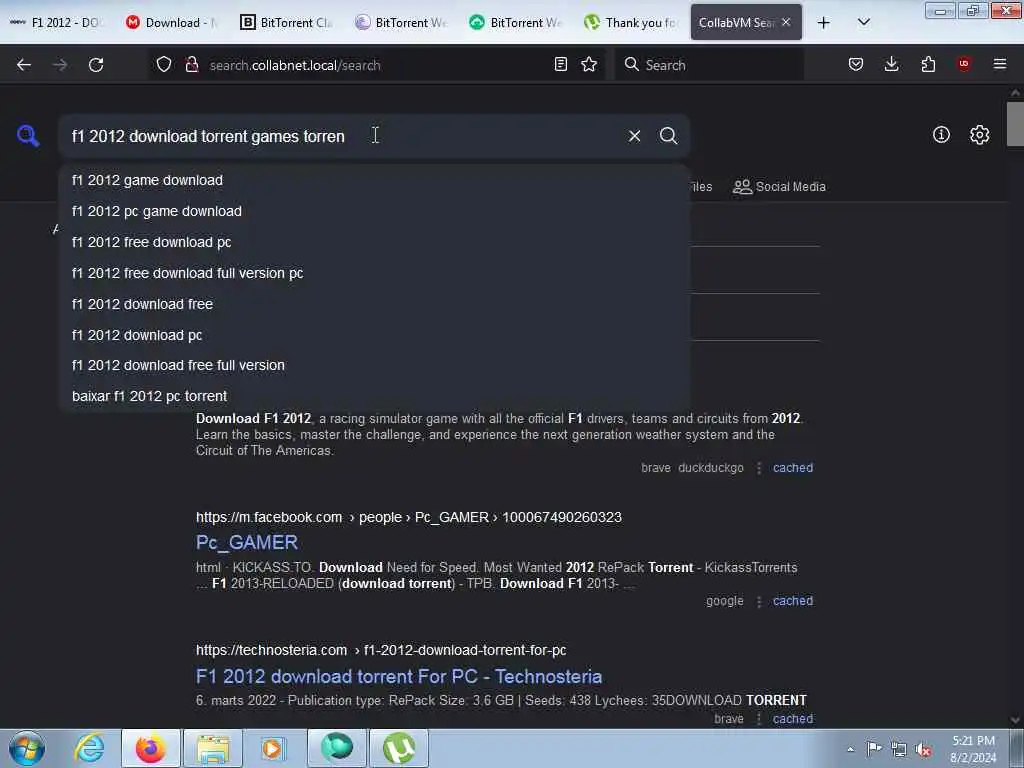The width and height of the screenshot is (1024, 768).
Task: Pick 'f1 2012 free download full version pc'
Action: 374,273
